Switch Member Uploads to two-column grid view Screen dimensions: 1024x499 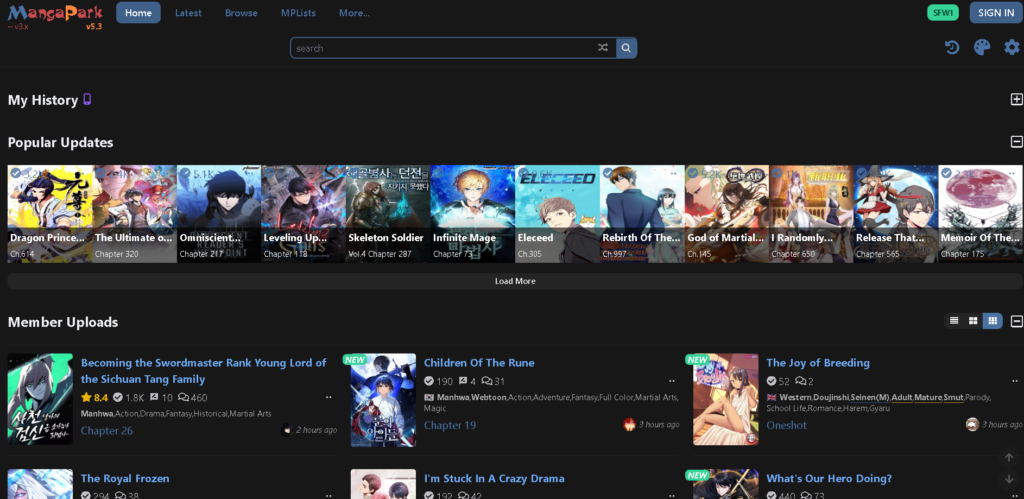point(973,321)
